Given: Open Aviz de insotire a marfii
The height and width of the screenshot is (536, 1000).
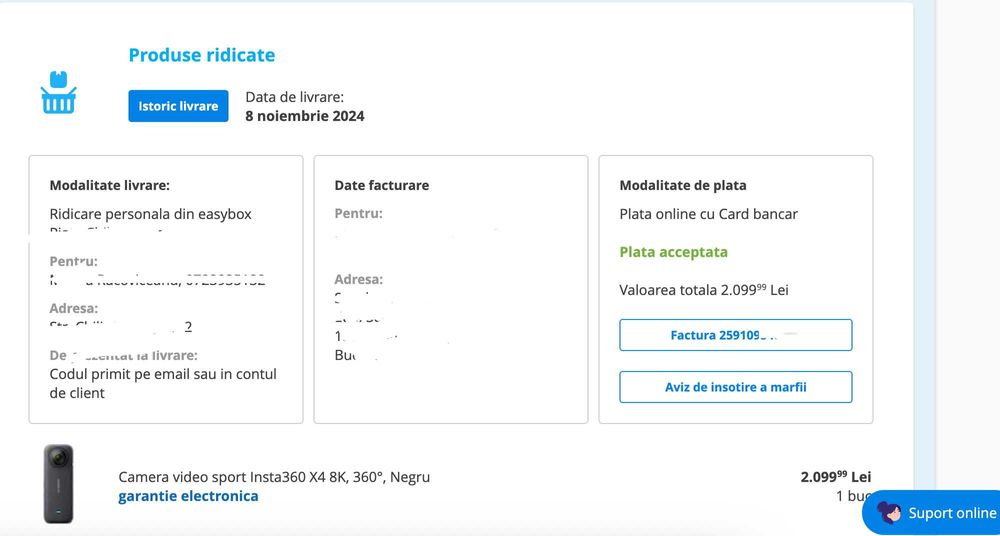Looking at the screenshot, I should [x=735, y=387].
